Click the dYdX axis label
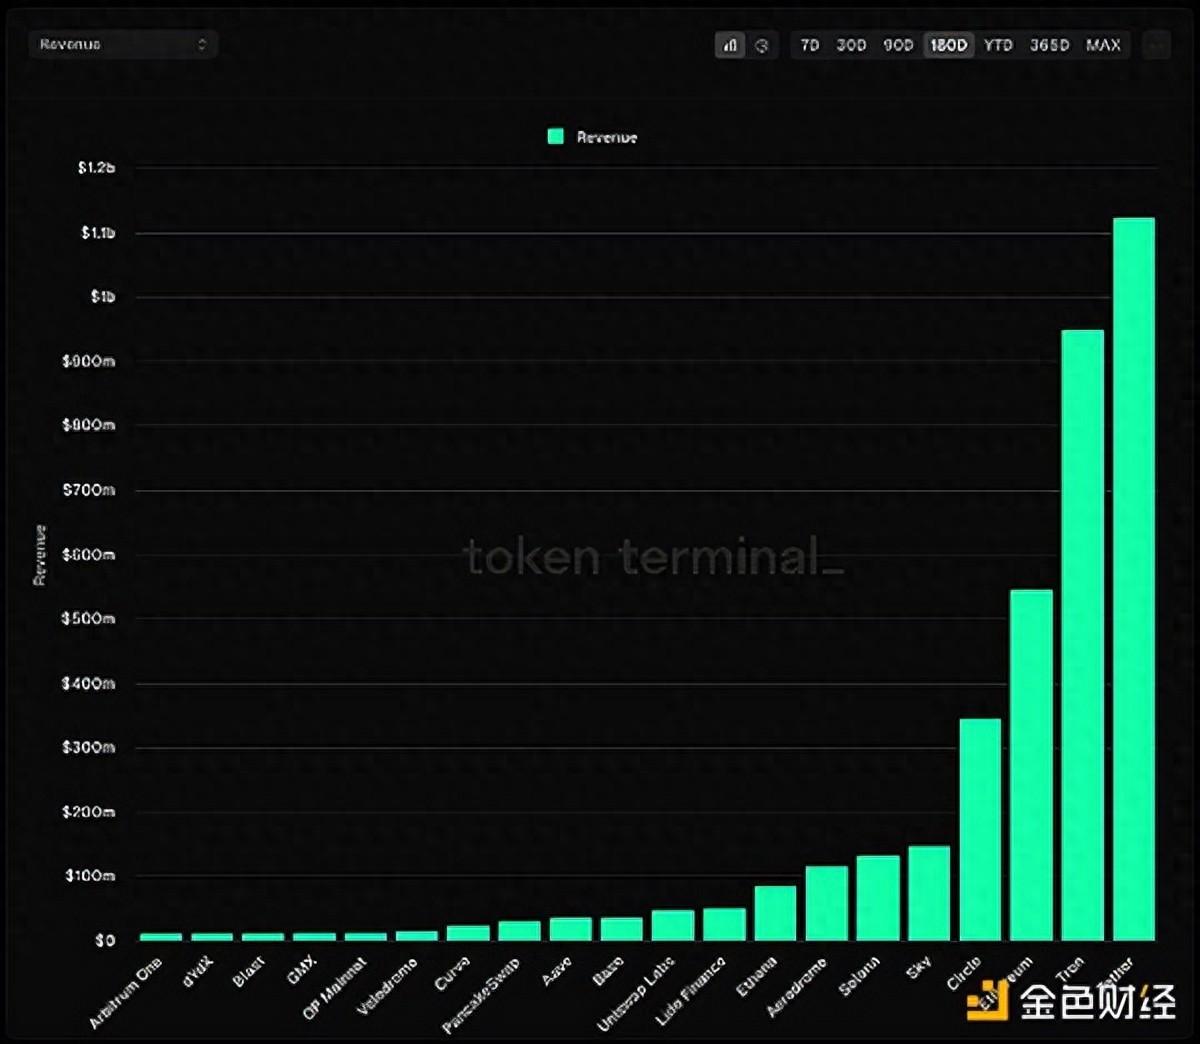Image resolution: width=1200 pixels, height=1044 pixels. [199, 973]
